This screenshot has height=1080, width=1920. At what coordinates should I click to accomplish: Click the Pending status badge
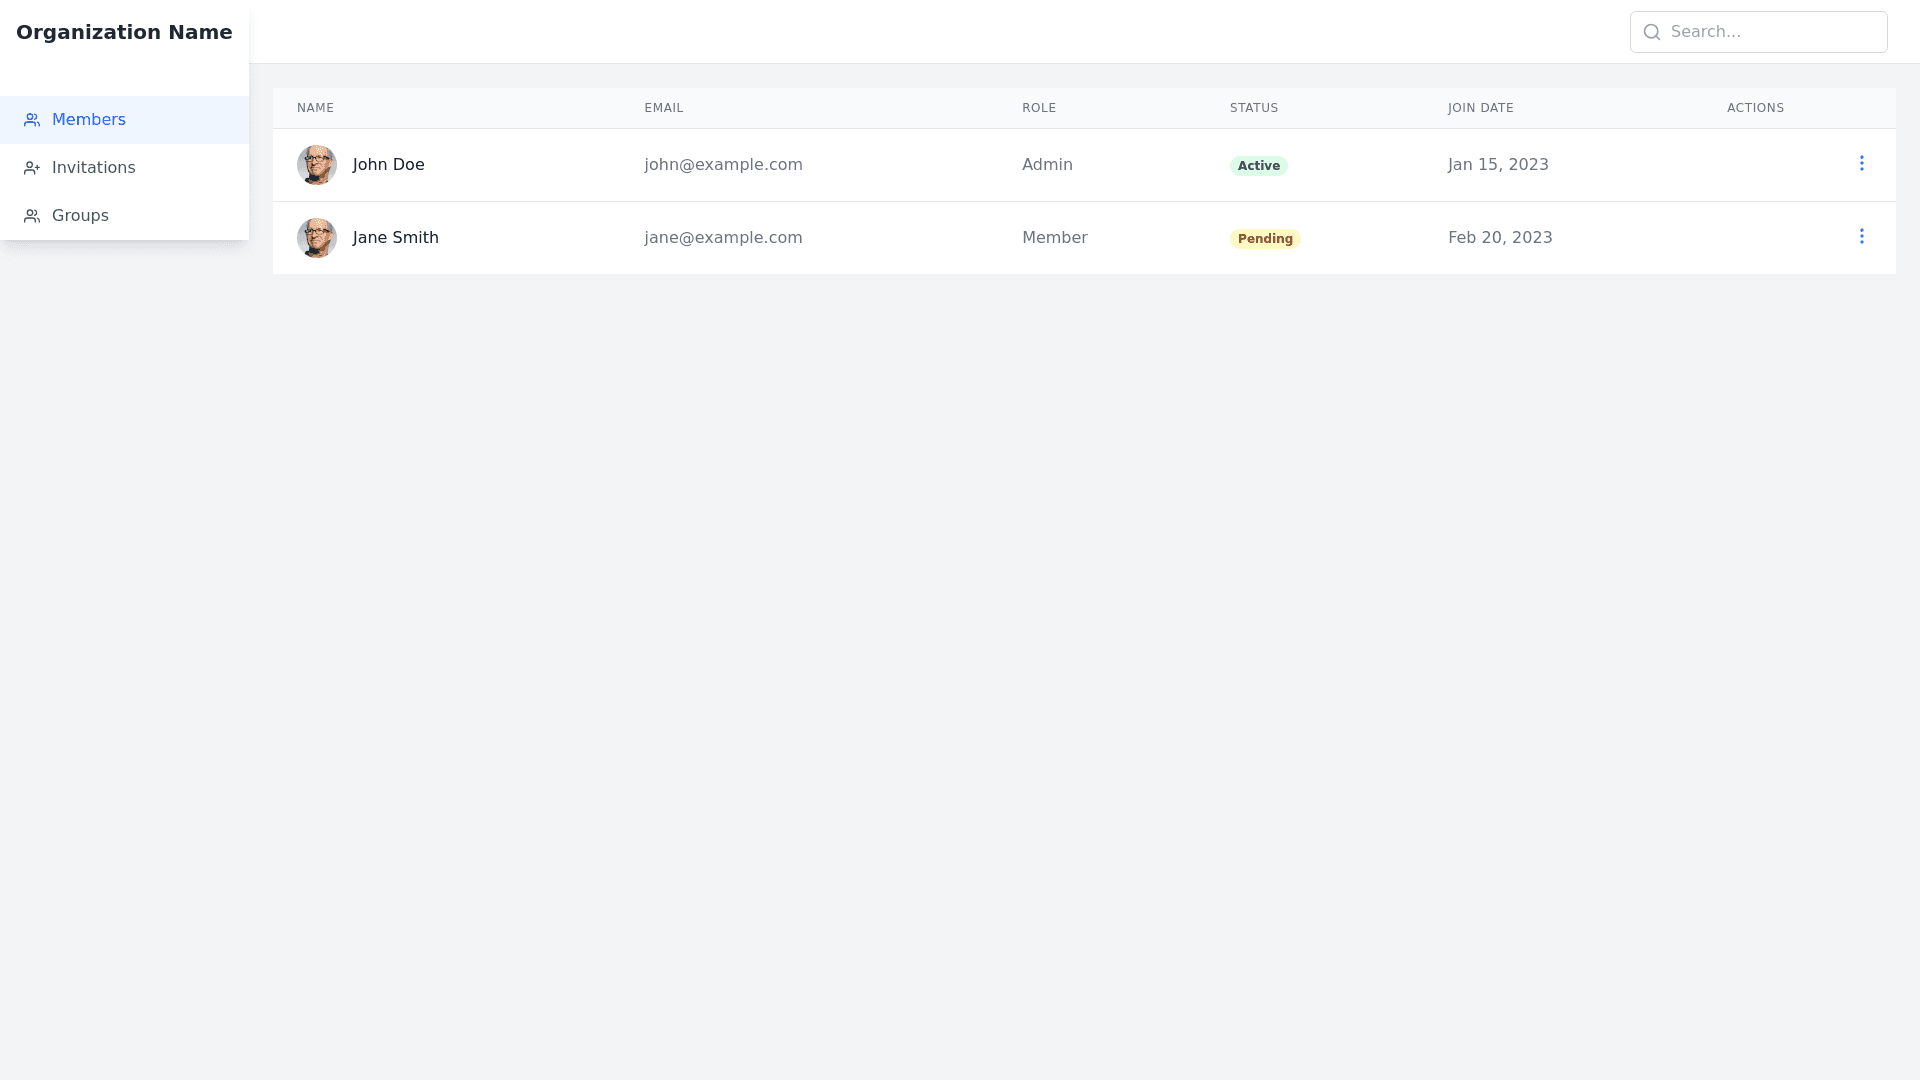[x=1265, y=239]
